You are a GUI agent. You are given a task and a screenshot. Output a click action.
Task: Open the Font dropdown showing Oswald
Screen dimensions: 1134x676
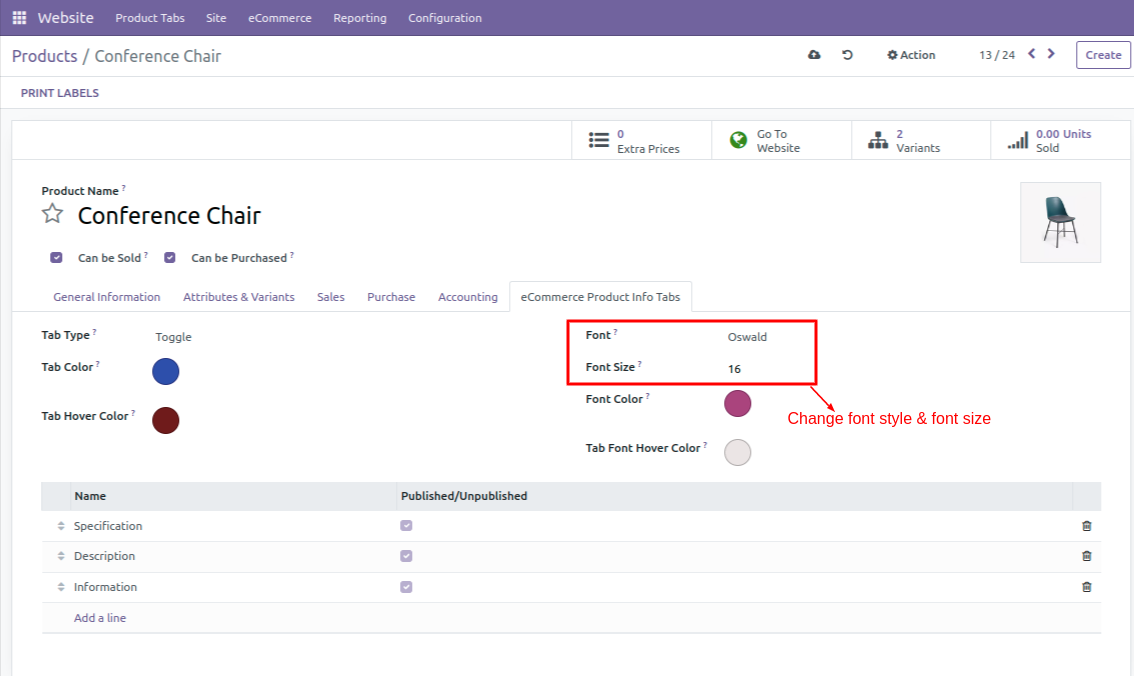[747, 337]
